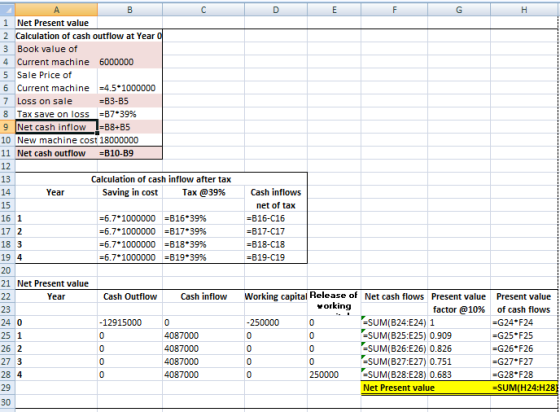Select formula cell =SUM(B24:E24)
This screenshot has height=412, width=560.
394,322
